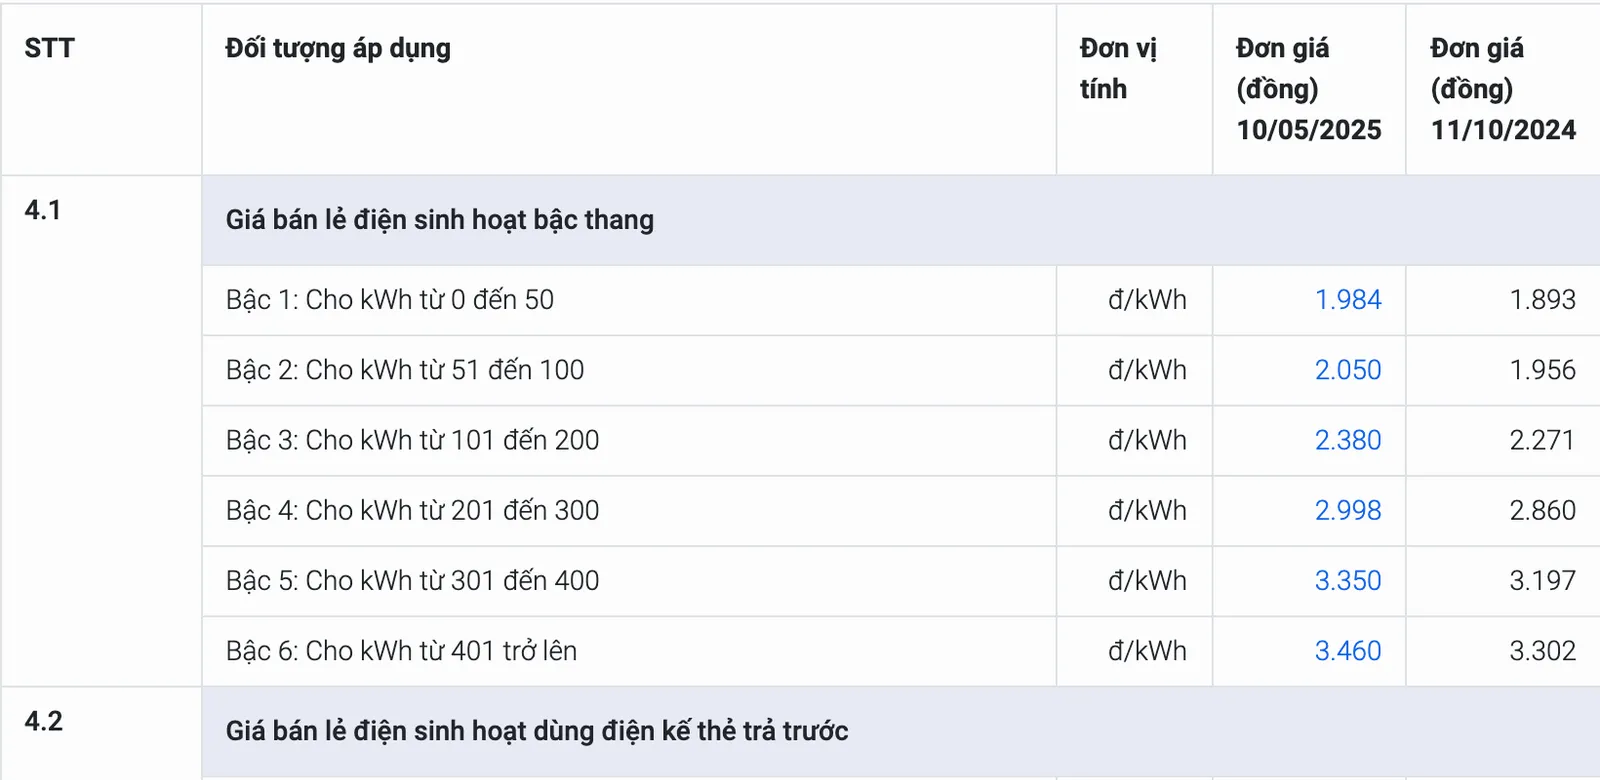Select the section row 'Giá bán lẻ điện sinh hoạt bậc thang'
The height and width of the screenshot is (780, 1600).
pos(901,220)
